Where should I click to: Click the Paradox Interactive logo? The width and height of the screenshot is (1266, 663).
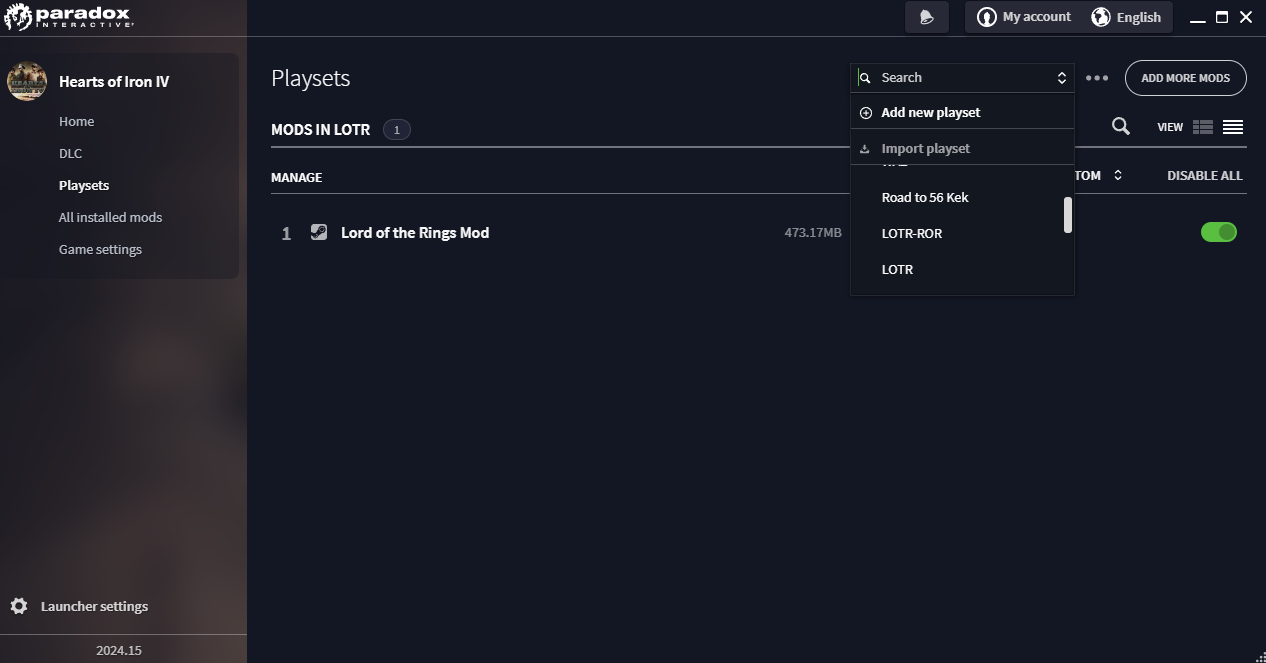pyautogui.click(x=68, y=17)
